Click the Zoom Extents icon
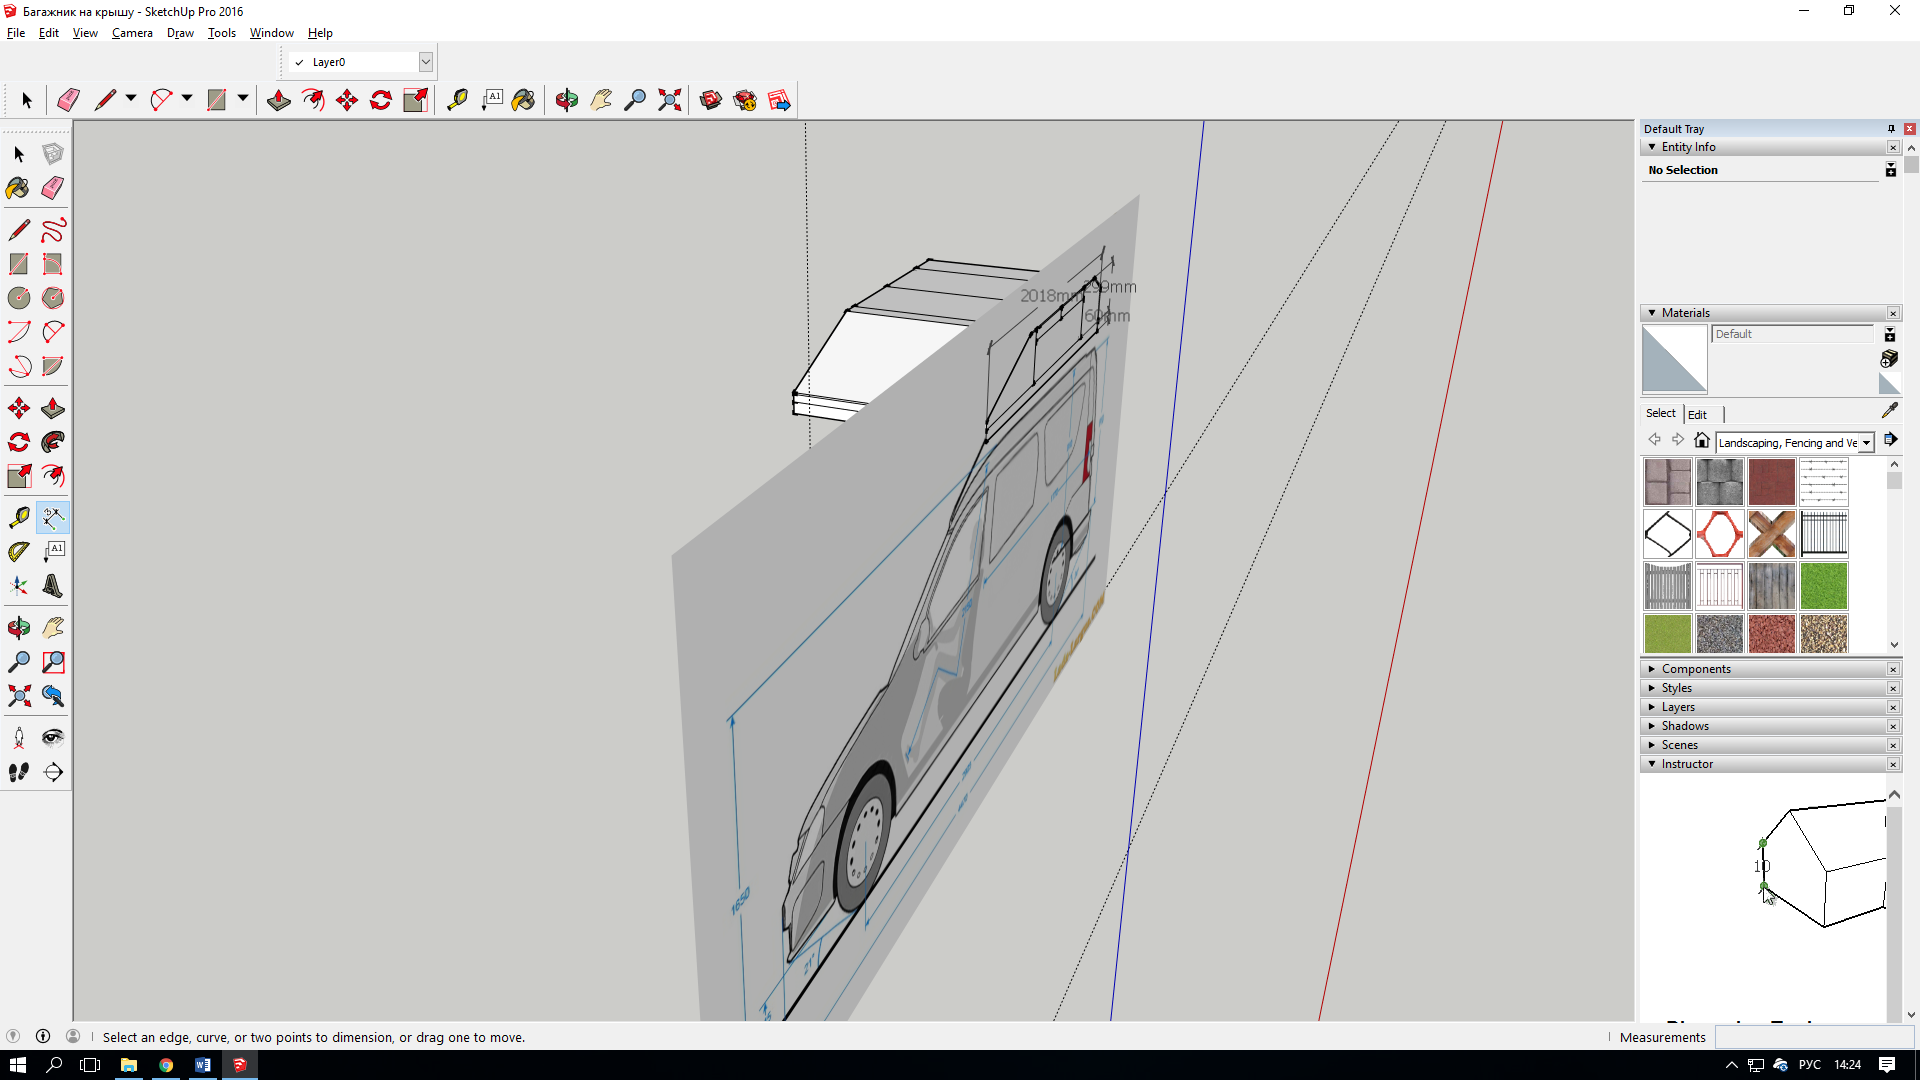Viewport: 1920px width, 1080px height. (x=669, y=100)
